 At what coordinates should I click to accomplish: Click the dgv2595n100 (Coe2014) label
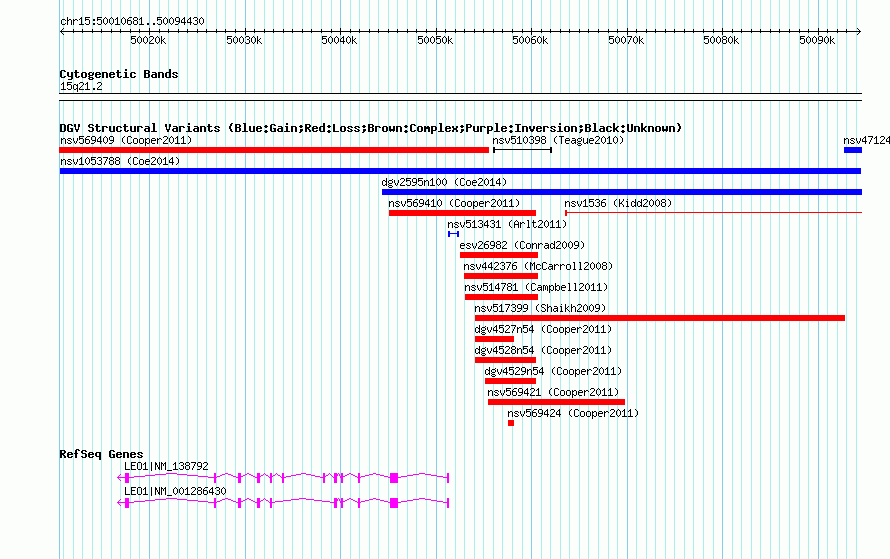(444, 182)
